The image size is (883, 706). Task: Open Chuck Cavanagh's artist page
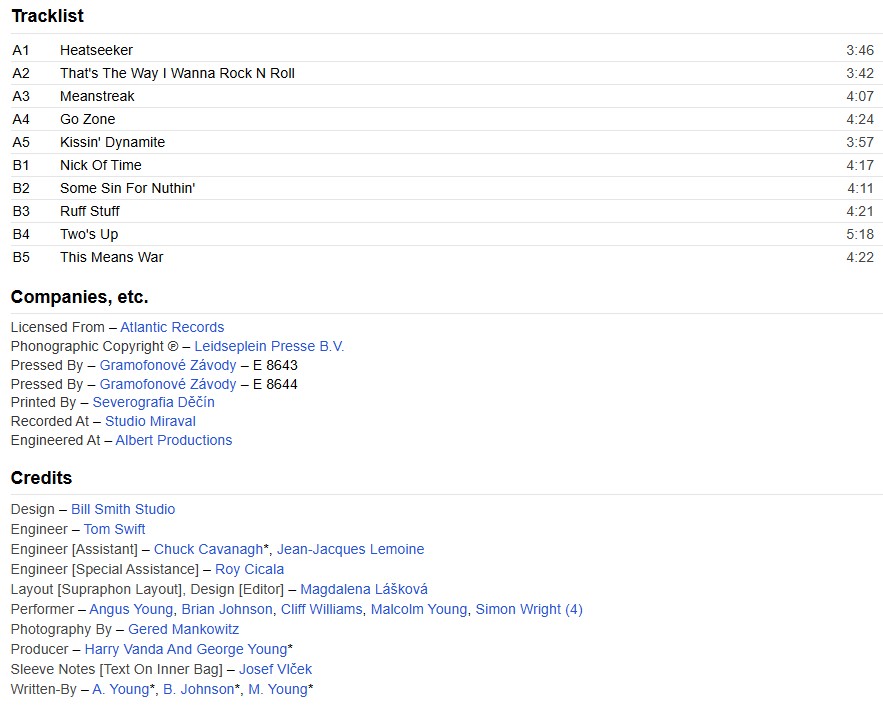point(208,549)
